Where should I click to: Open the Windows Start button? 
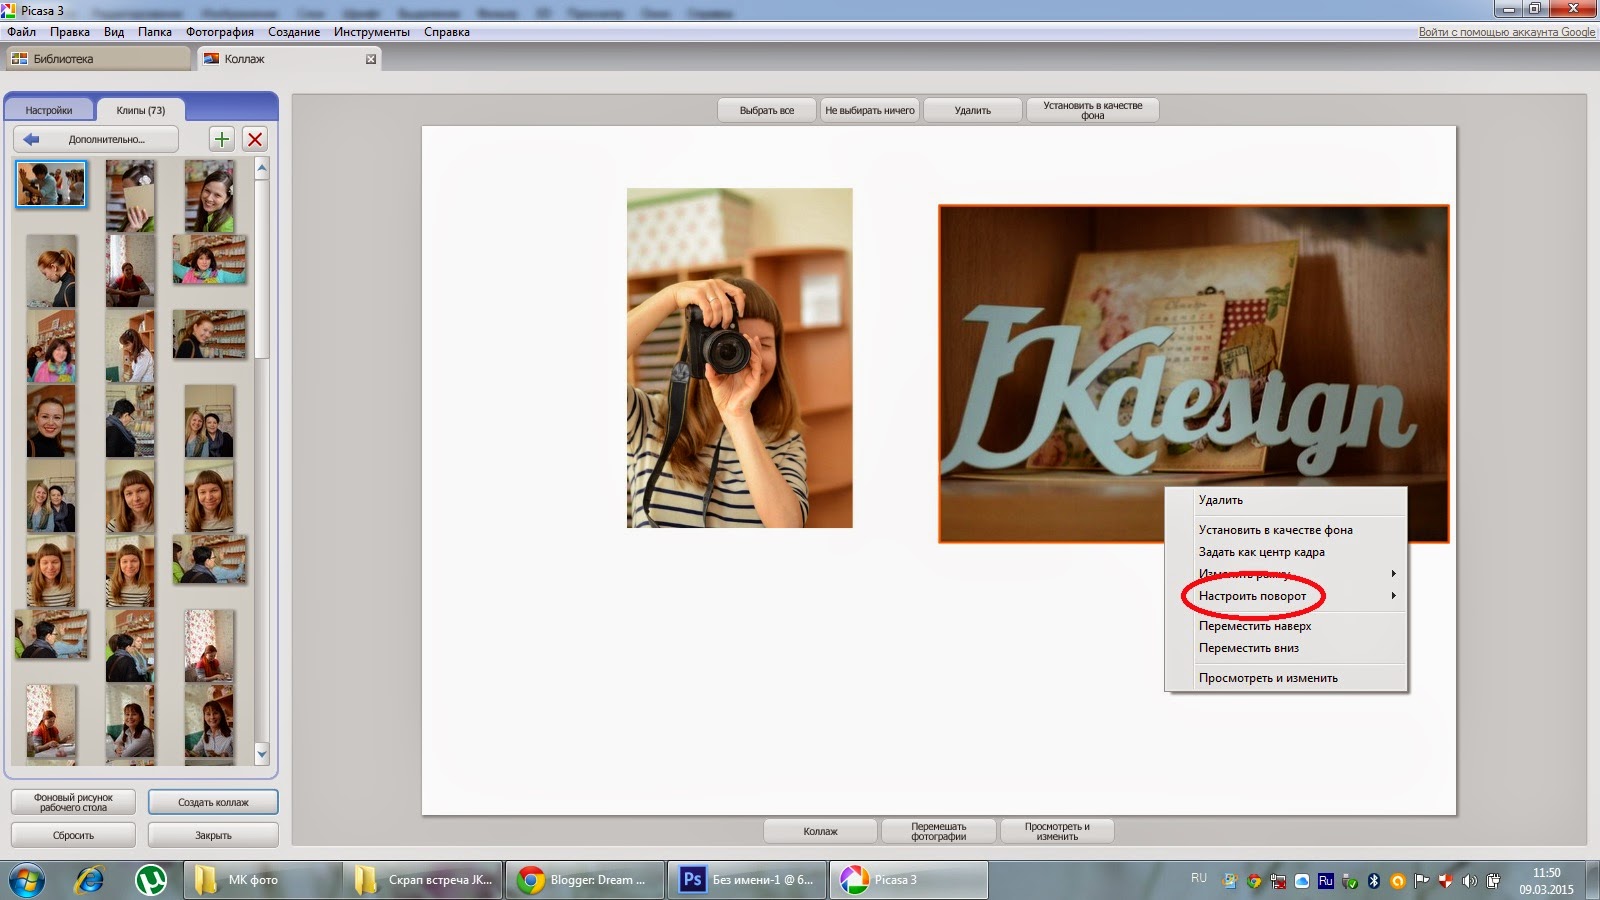point(27,880)
